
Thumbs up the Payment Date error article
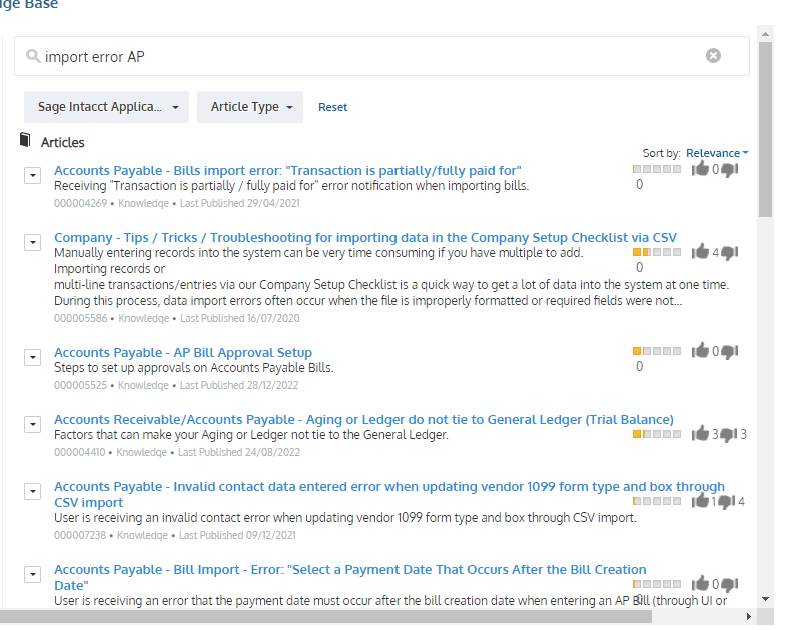click(700, 583)
